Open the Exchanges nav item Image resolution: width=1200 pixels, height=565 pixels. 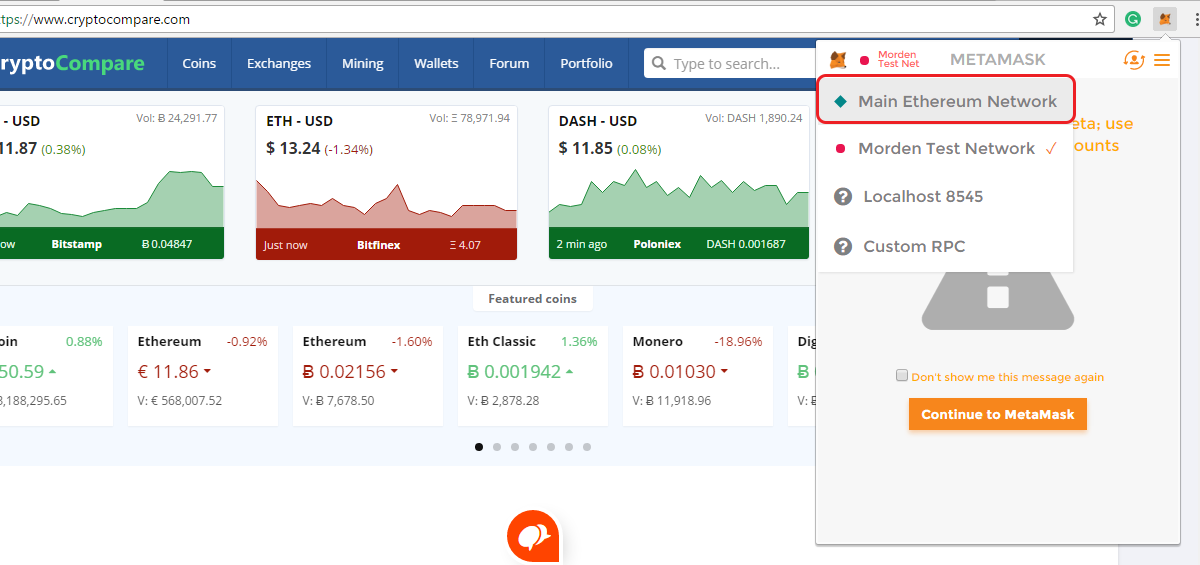tap(279, 63)
